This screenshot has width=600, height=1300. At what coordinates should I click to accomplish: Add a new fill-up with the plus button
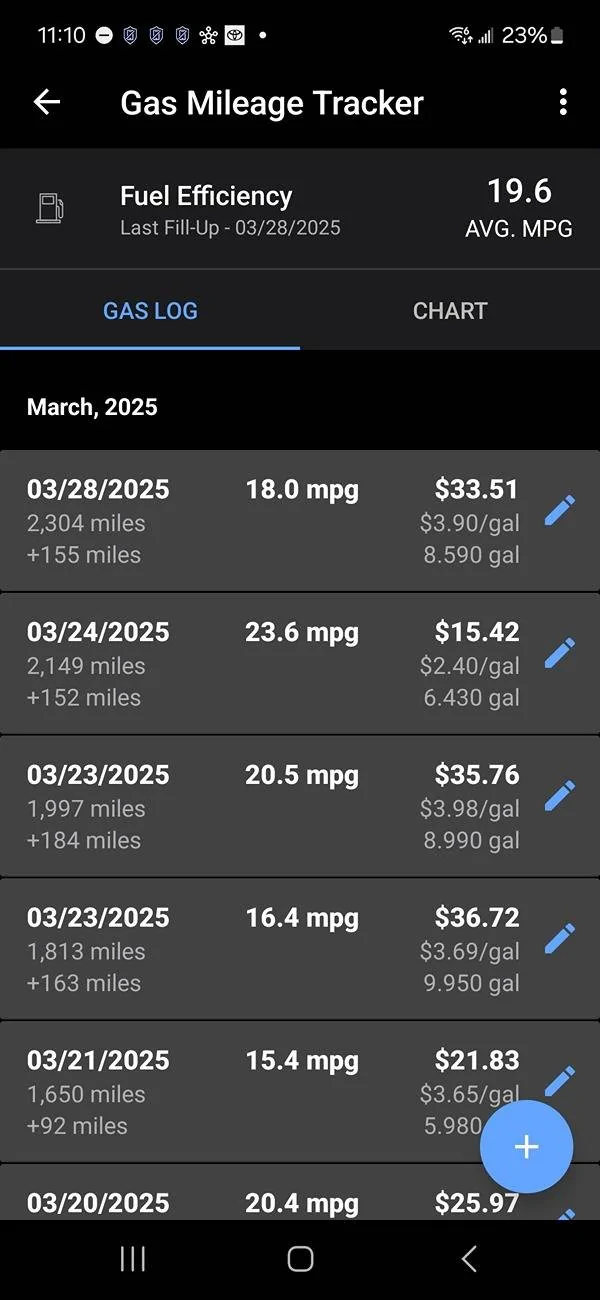527,1147
